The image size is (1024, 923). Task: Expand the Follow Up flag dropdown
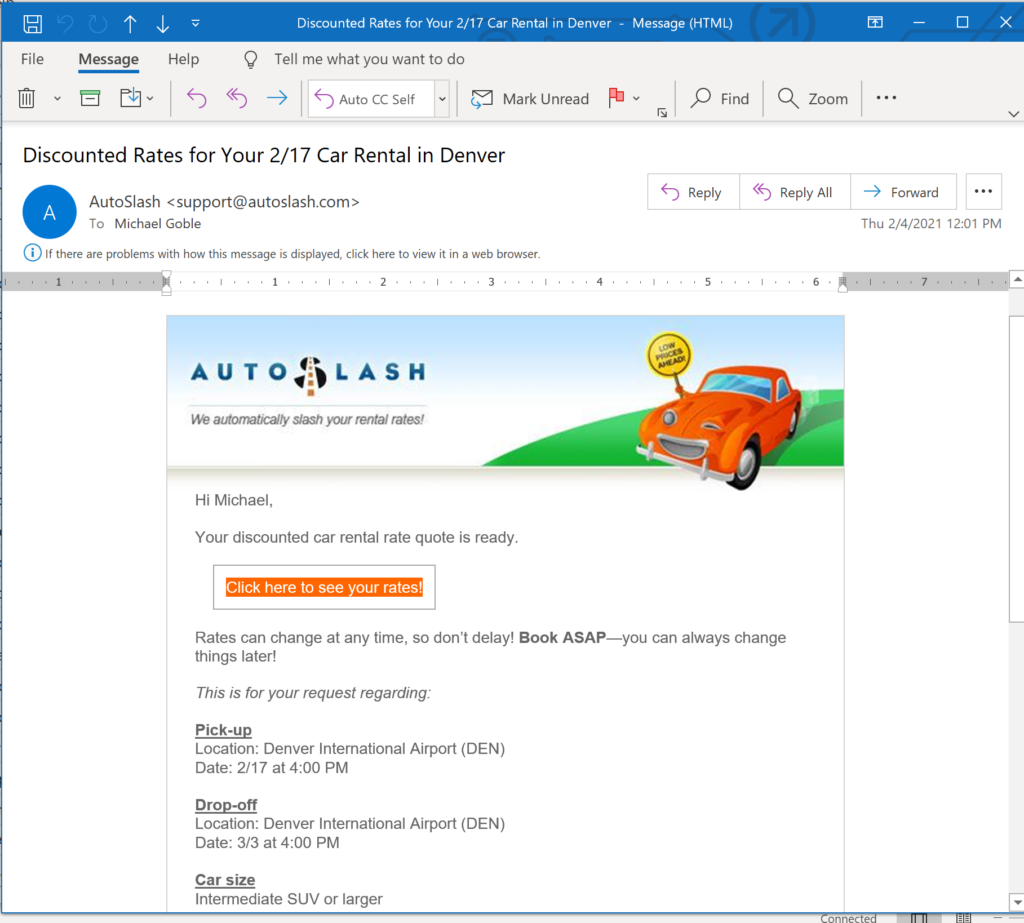636,99
